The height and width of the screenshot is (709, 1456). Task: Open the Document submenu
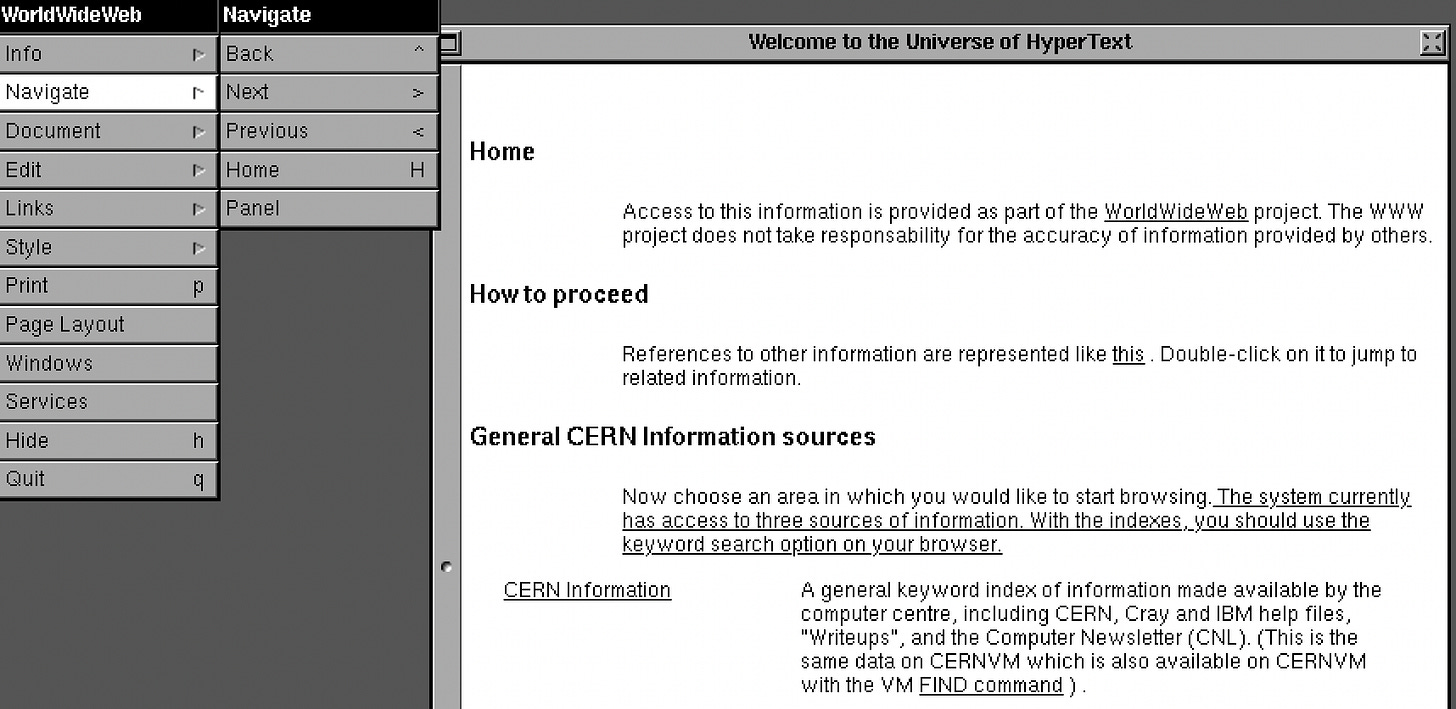pos(108,131)
